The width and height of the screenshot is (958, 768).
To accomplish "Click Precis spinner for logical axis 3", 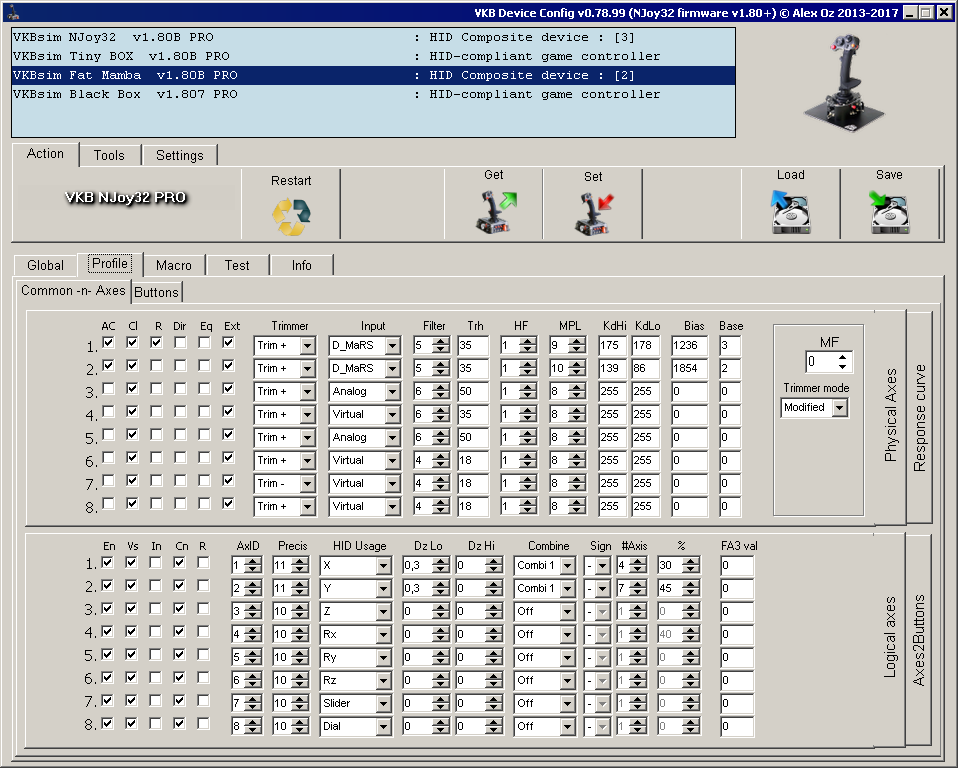I will [x=299, y=611].
